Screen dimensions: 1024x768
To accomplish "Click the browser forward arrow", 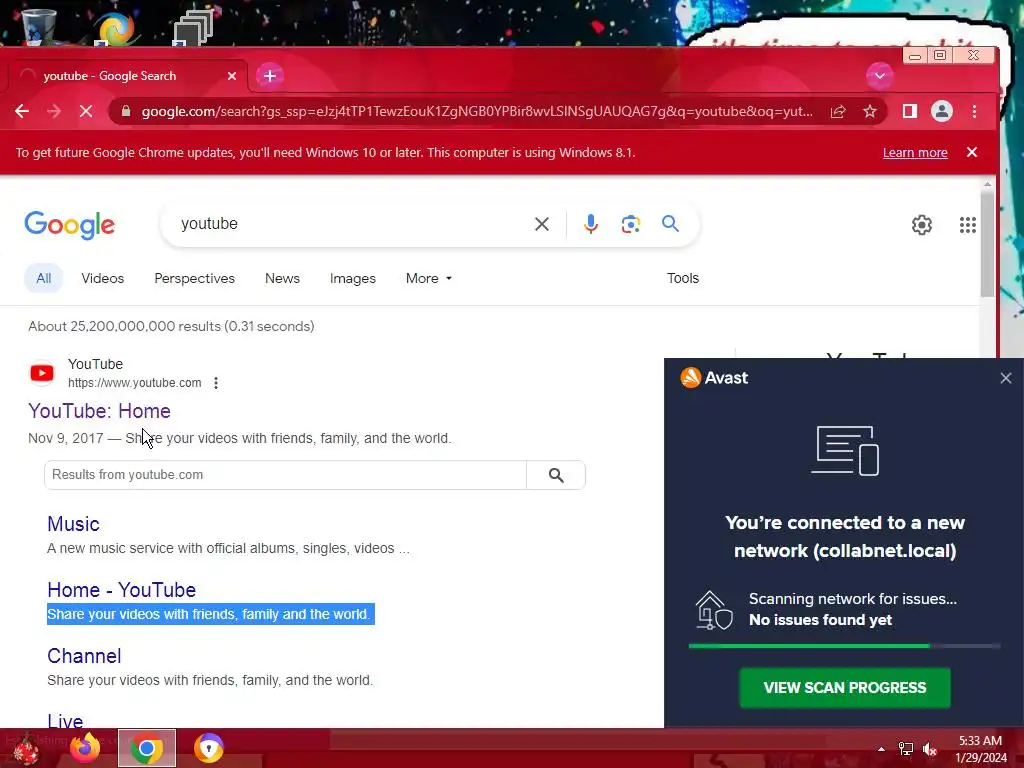I will click(x=54, y=111).
